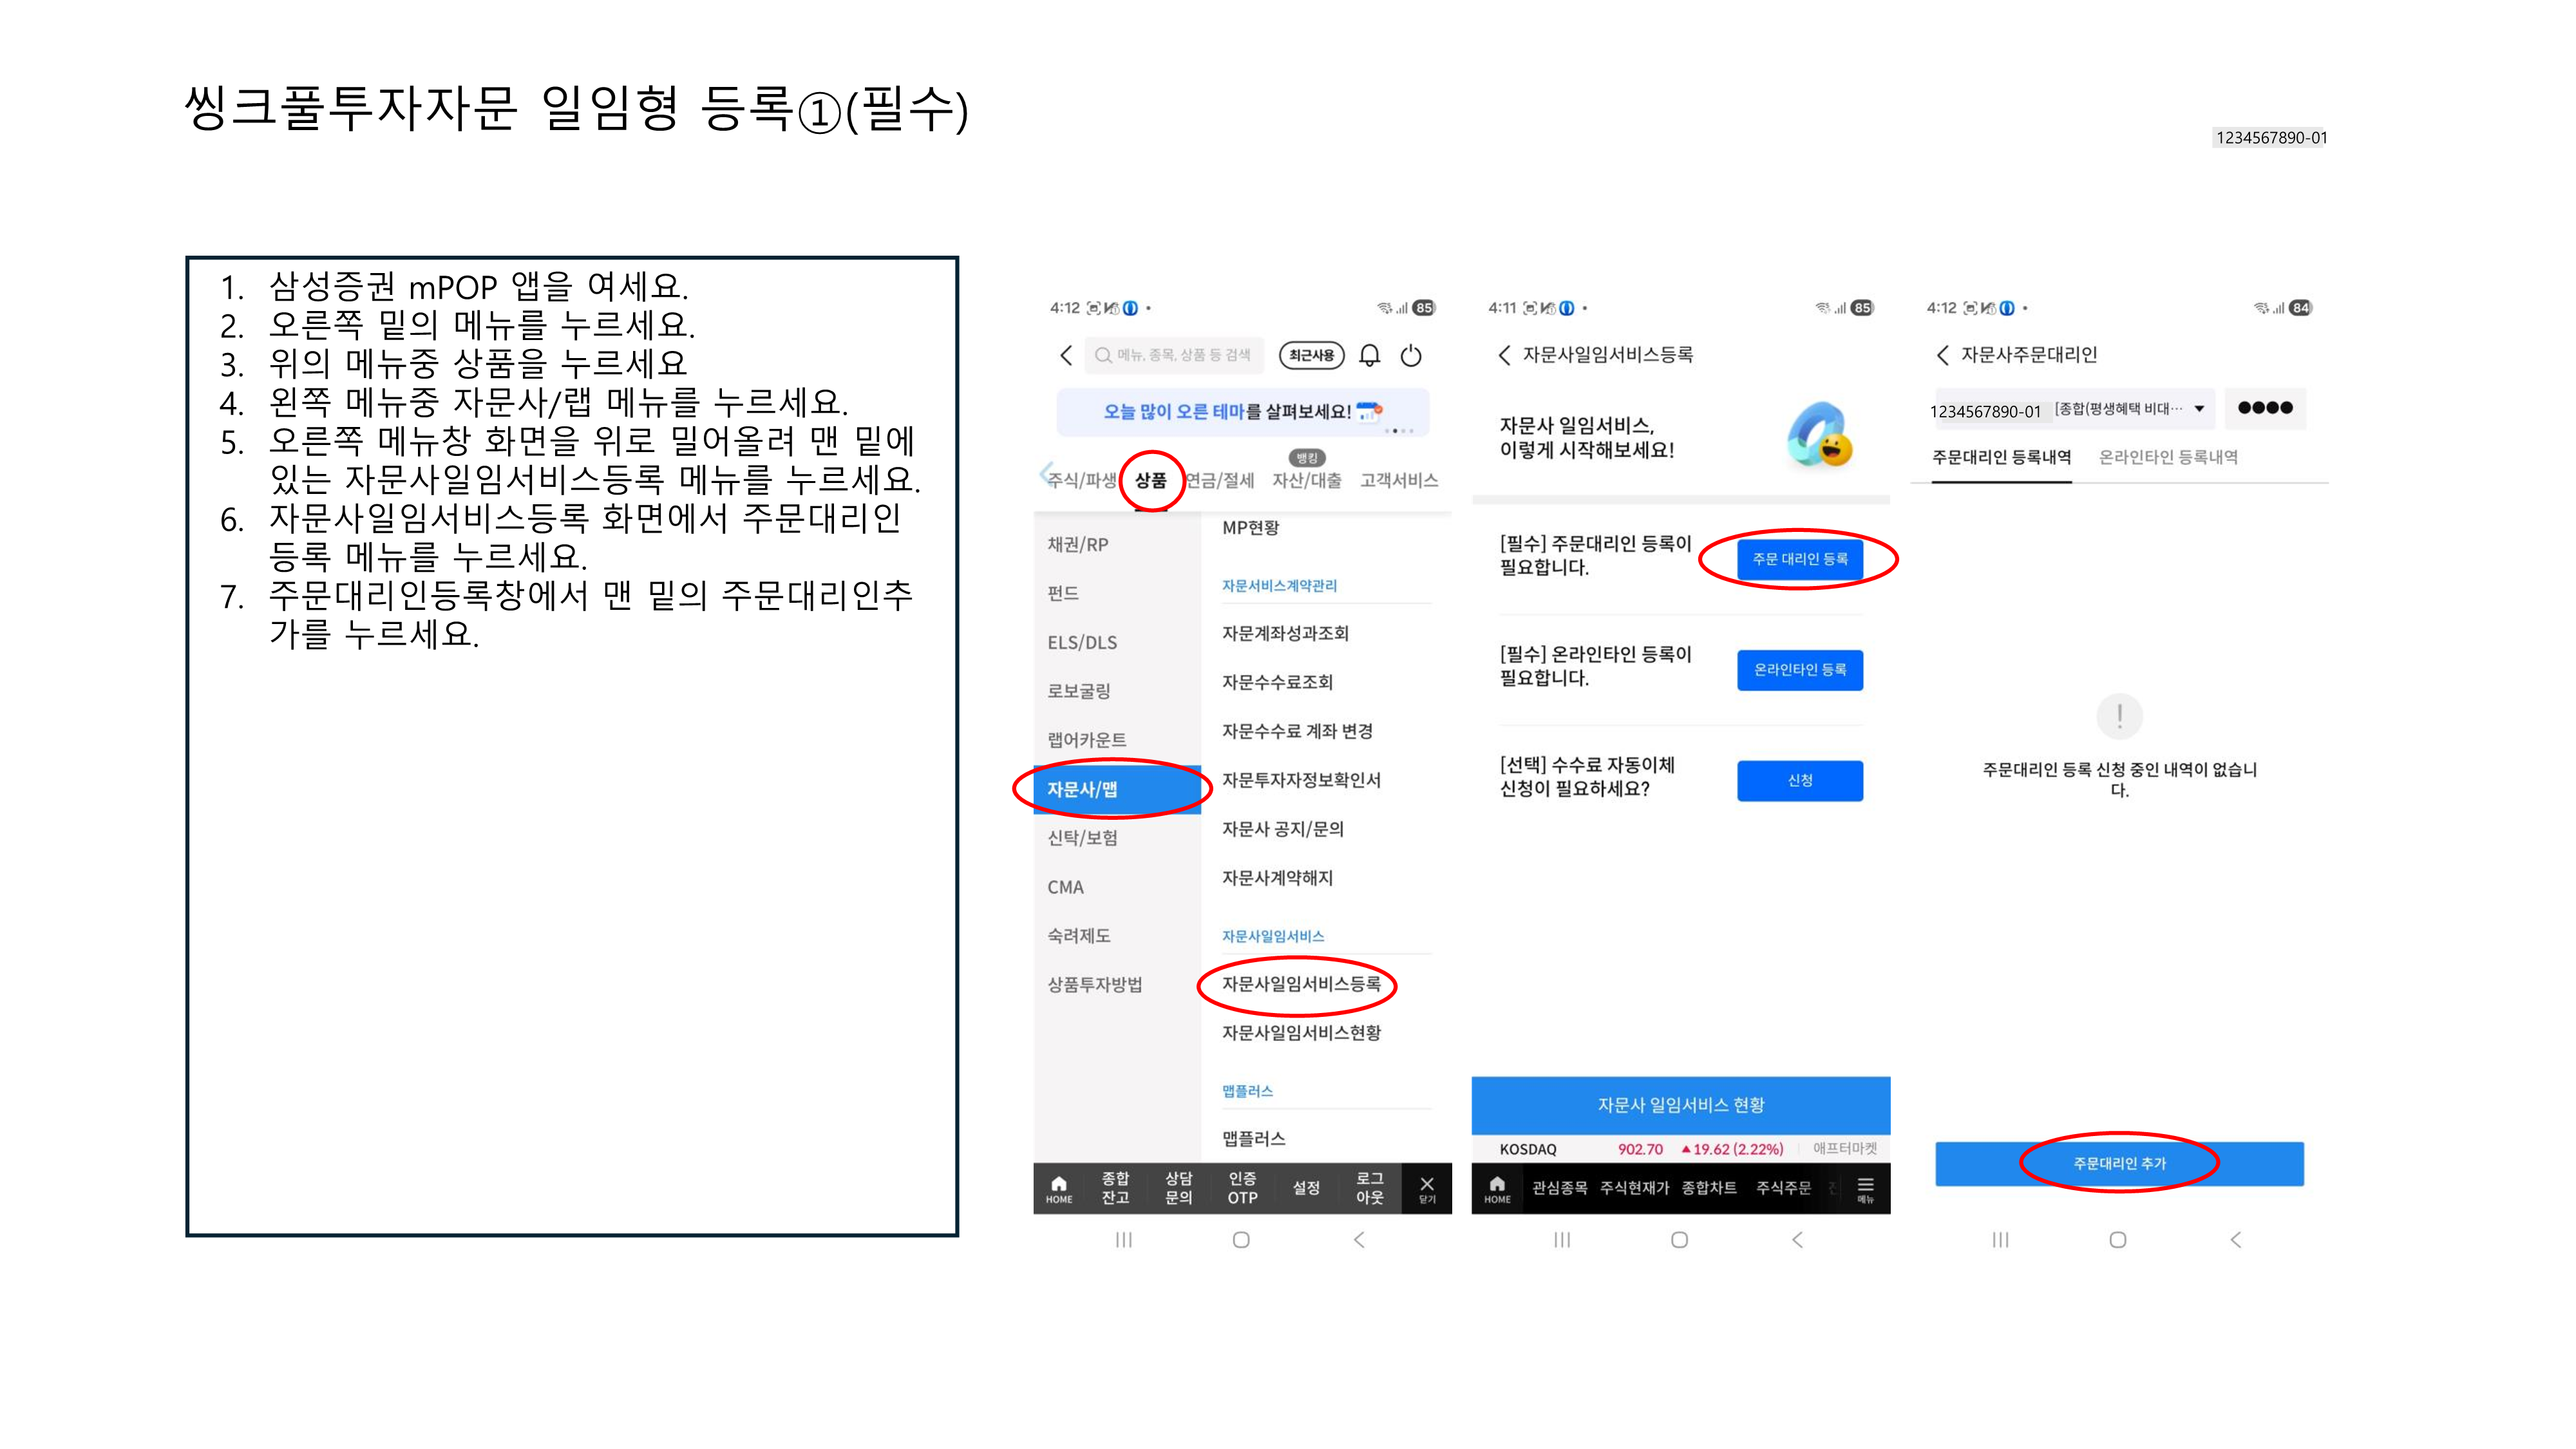Tap the 자문사 일임서비스 현황 banner
The height and width of the screenshot is (1449, 2576).
(x=1680, y=1105)
